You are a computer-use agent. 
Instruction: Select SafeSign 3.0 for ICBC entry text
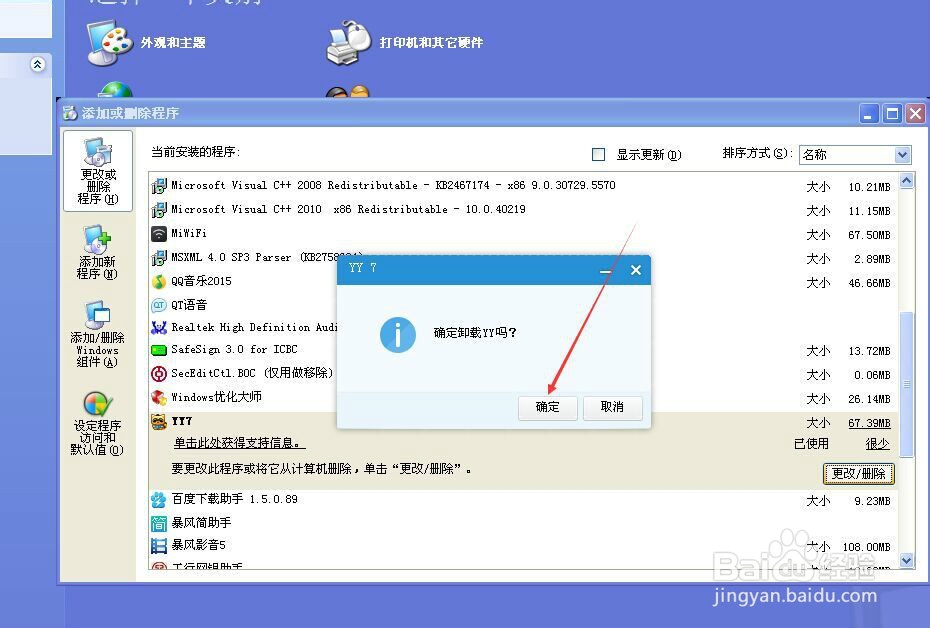(234, 350)
